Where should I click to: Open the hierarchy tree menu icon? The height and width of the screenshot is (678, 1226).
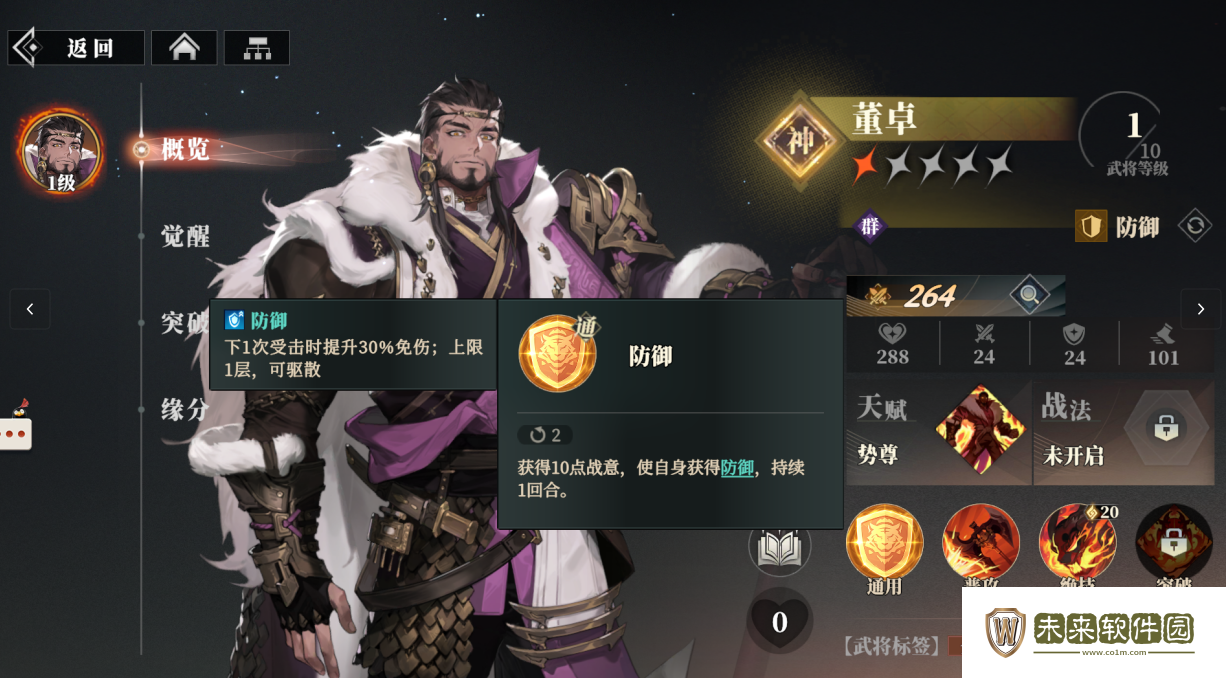(257, 48)
